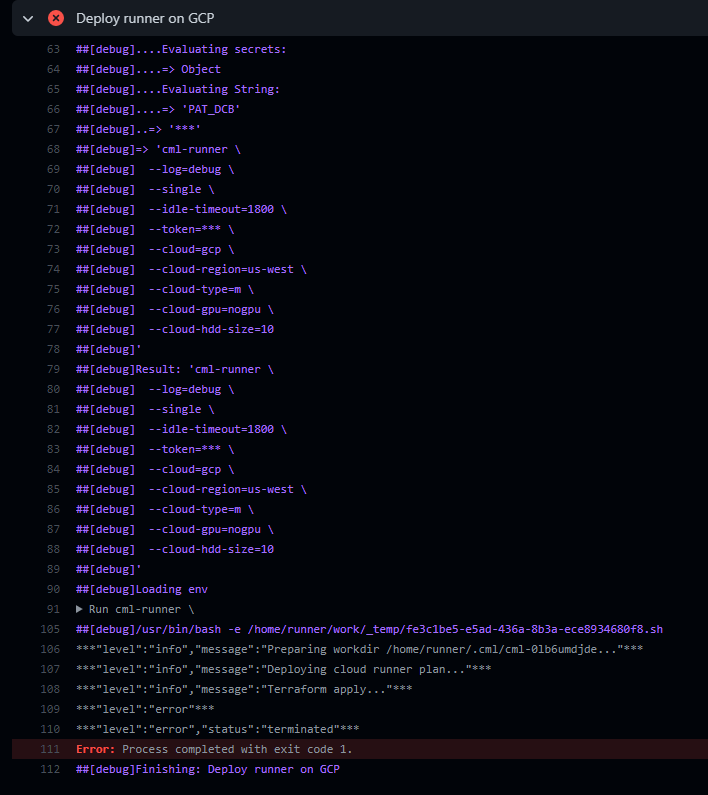
Task: Click the 'Finishing: Deploy runner on GCP' line
Action: coord(208,769)
